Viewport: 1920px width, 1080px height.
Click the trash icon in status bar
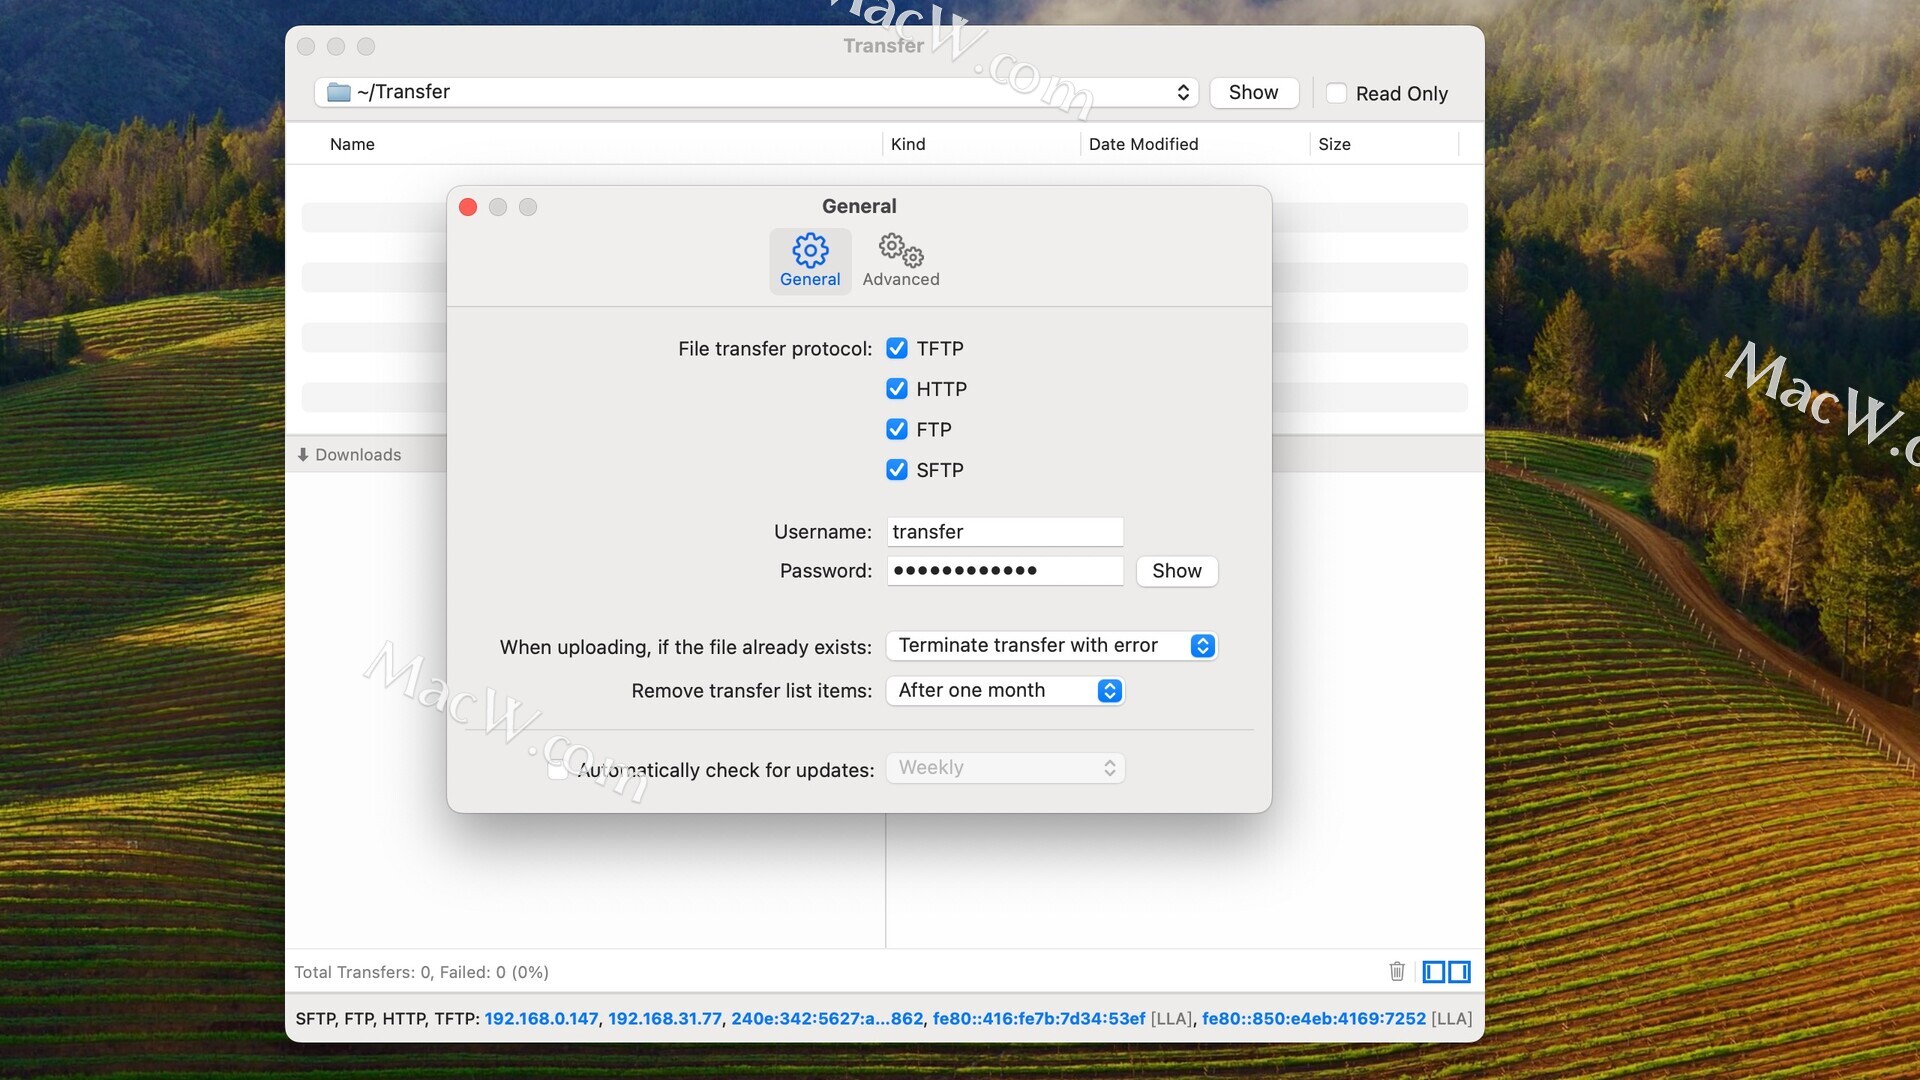point(1397,971)
